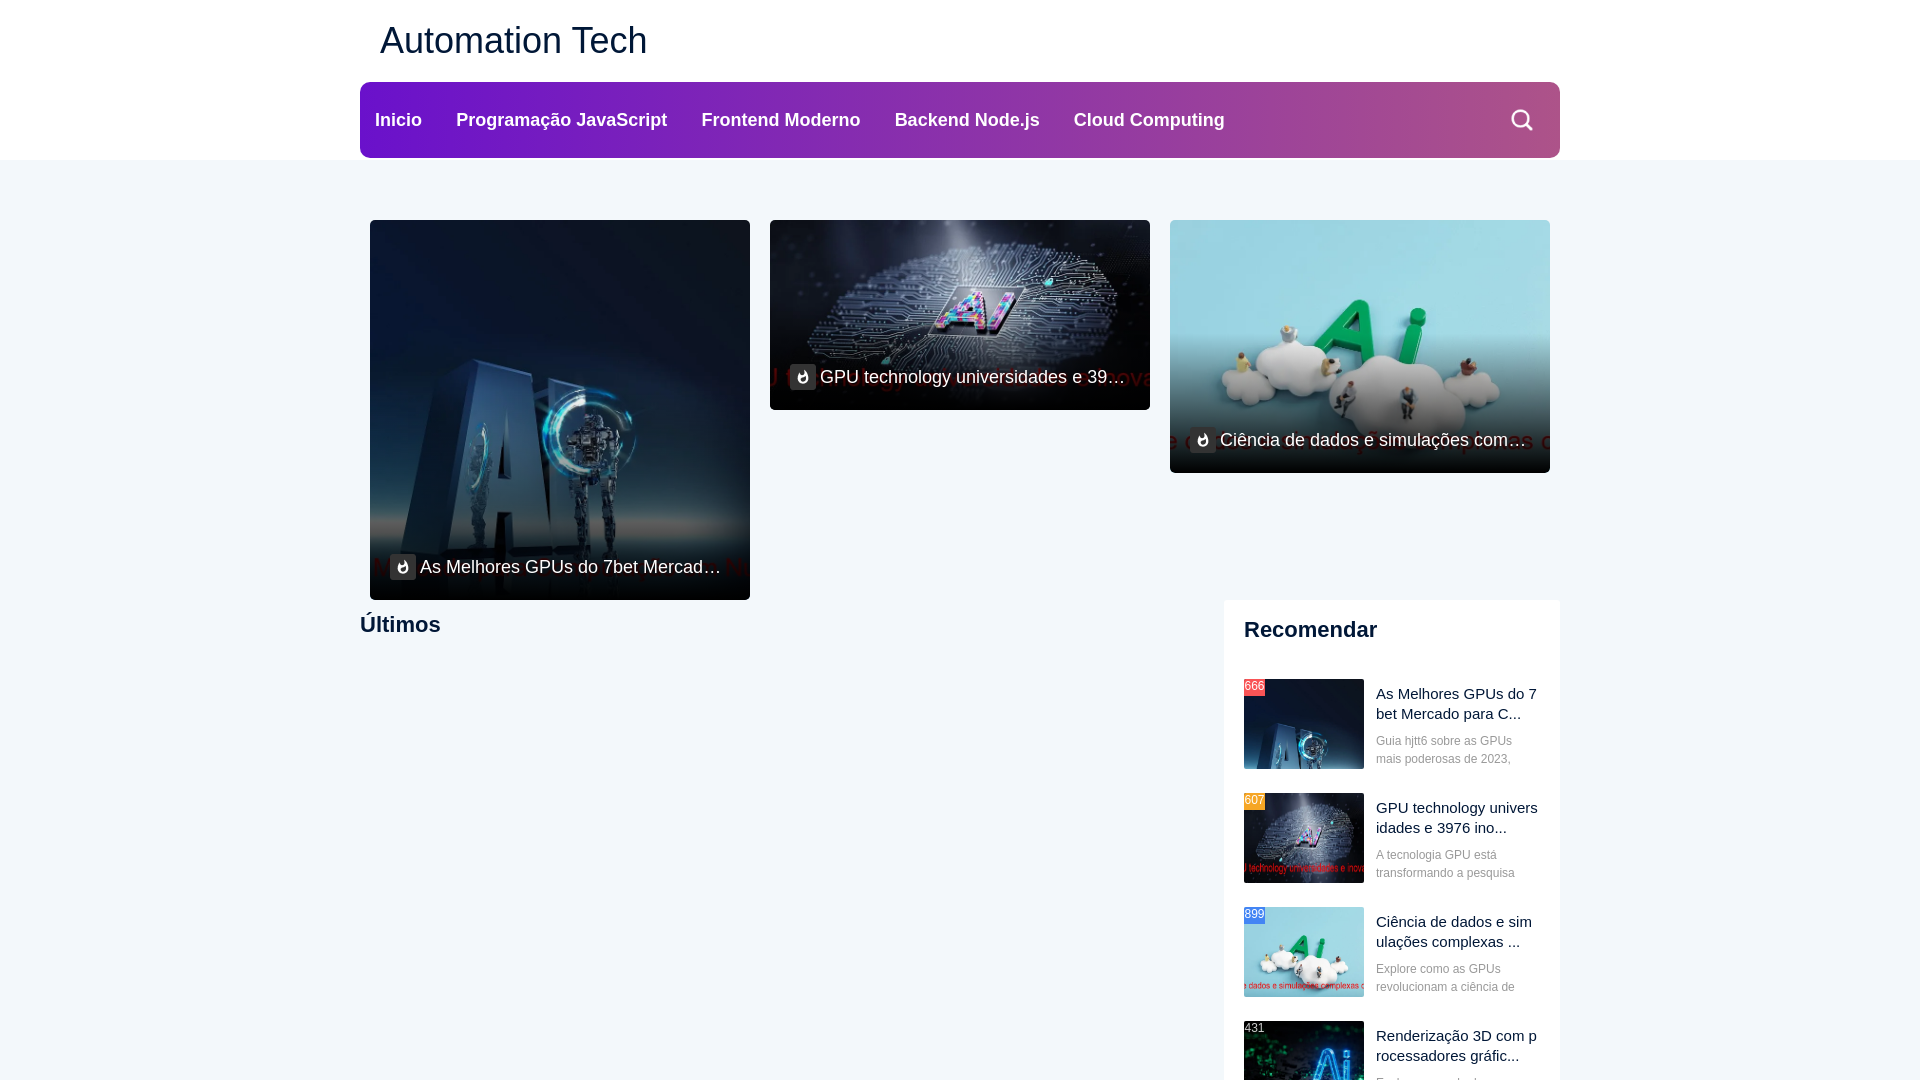
Task: Open recommended thumbnail numbered 607
Action: [x=1304, y=838]
